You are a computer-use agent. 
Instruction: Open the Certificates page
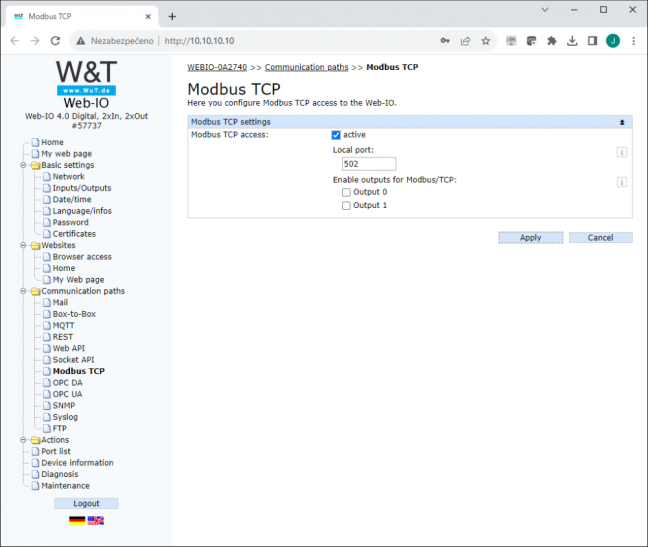pos(74,234)
